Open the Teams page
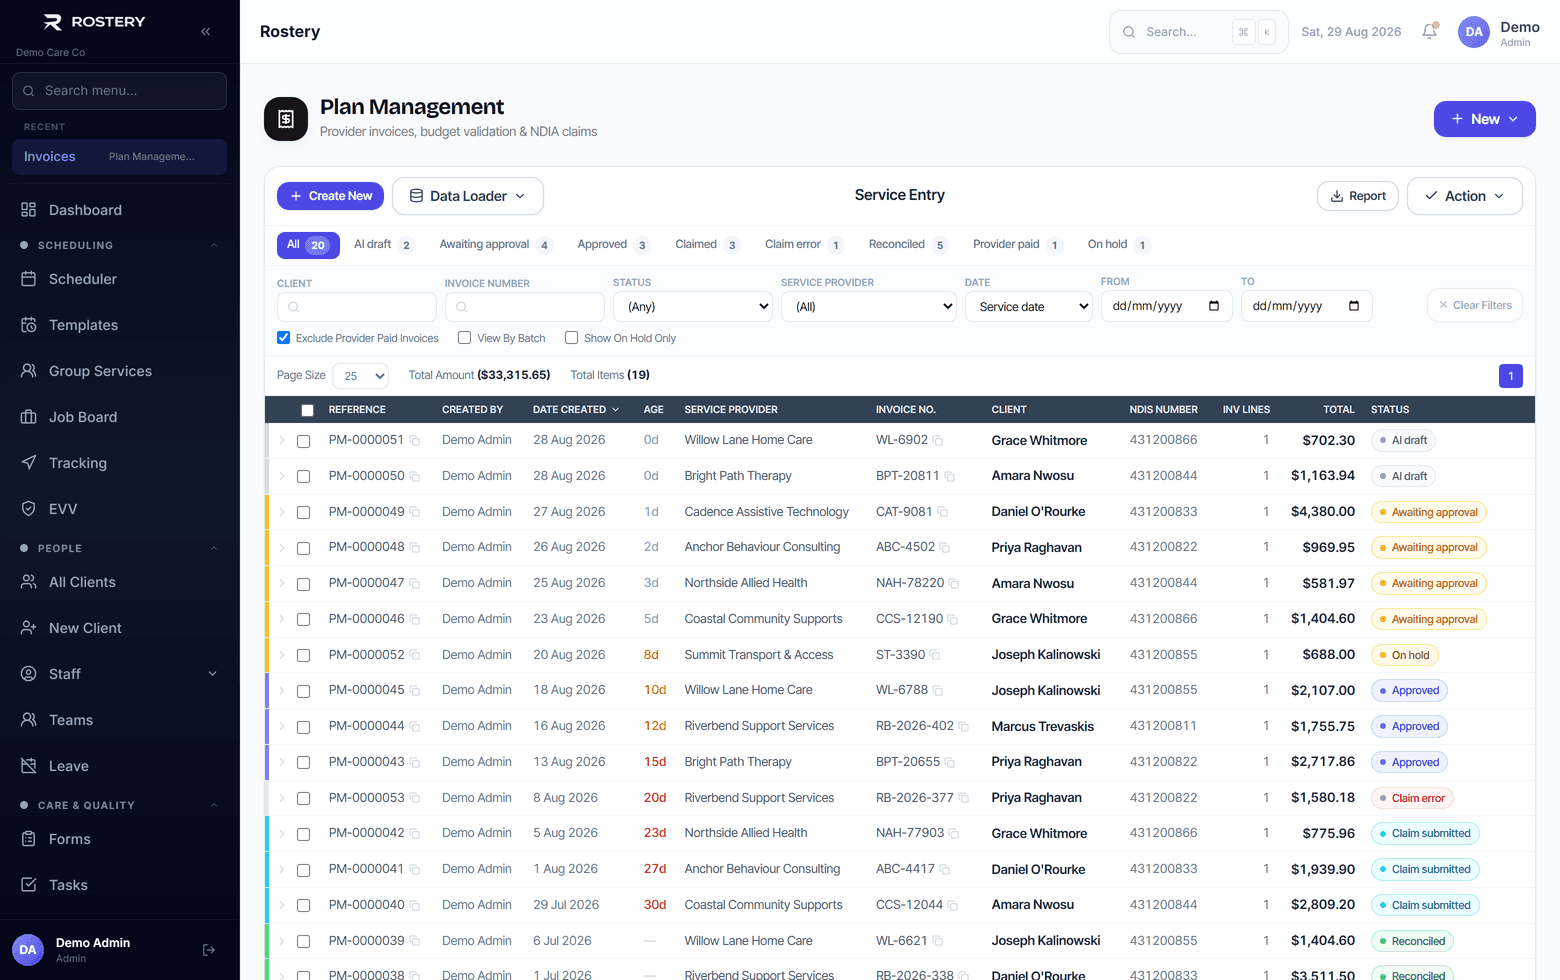 click(120, 720)
